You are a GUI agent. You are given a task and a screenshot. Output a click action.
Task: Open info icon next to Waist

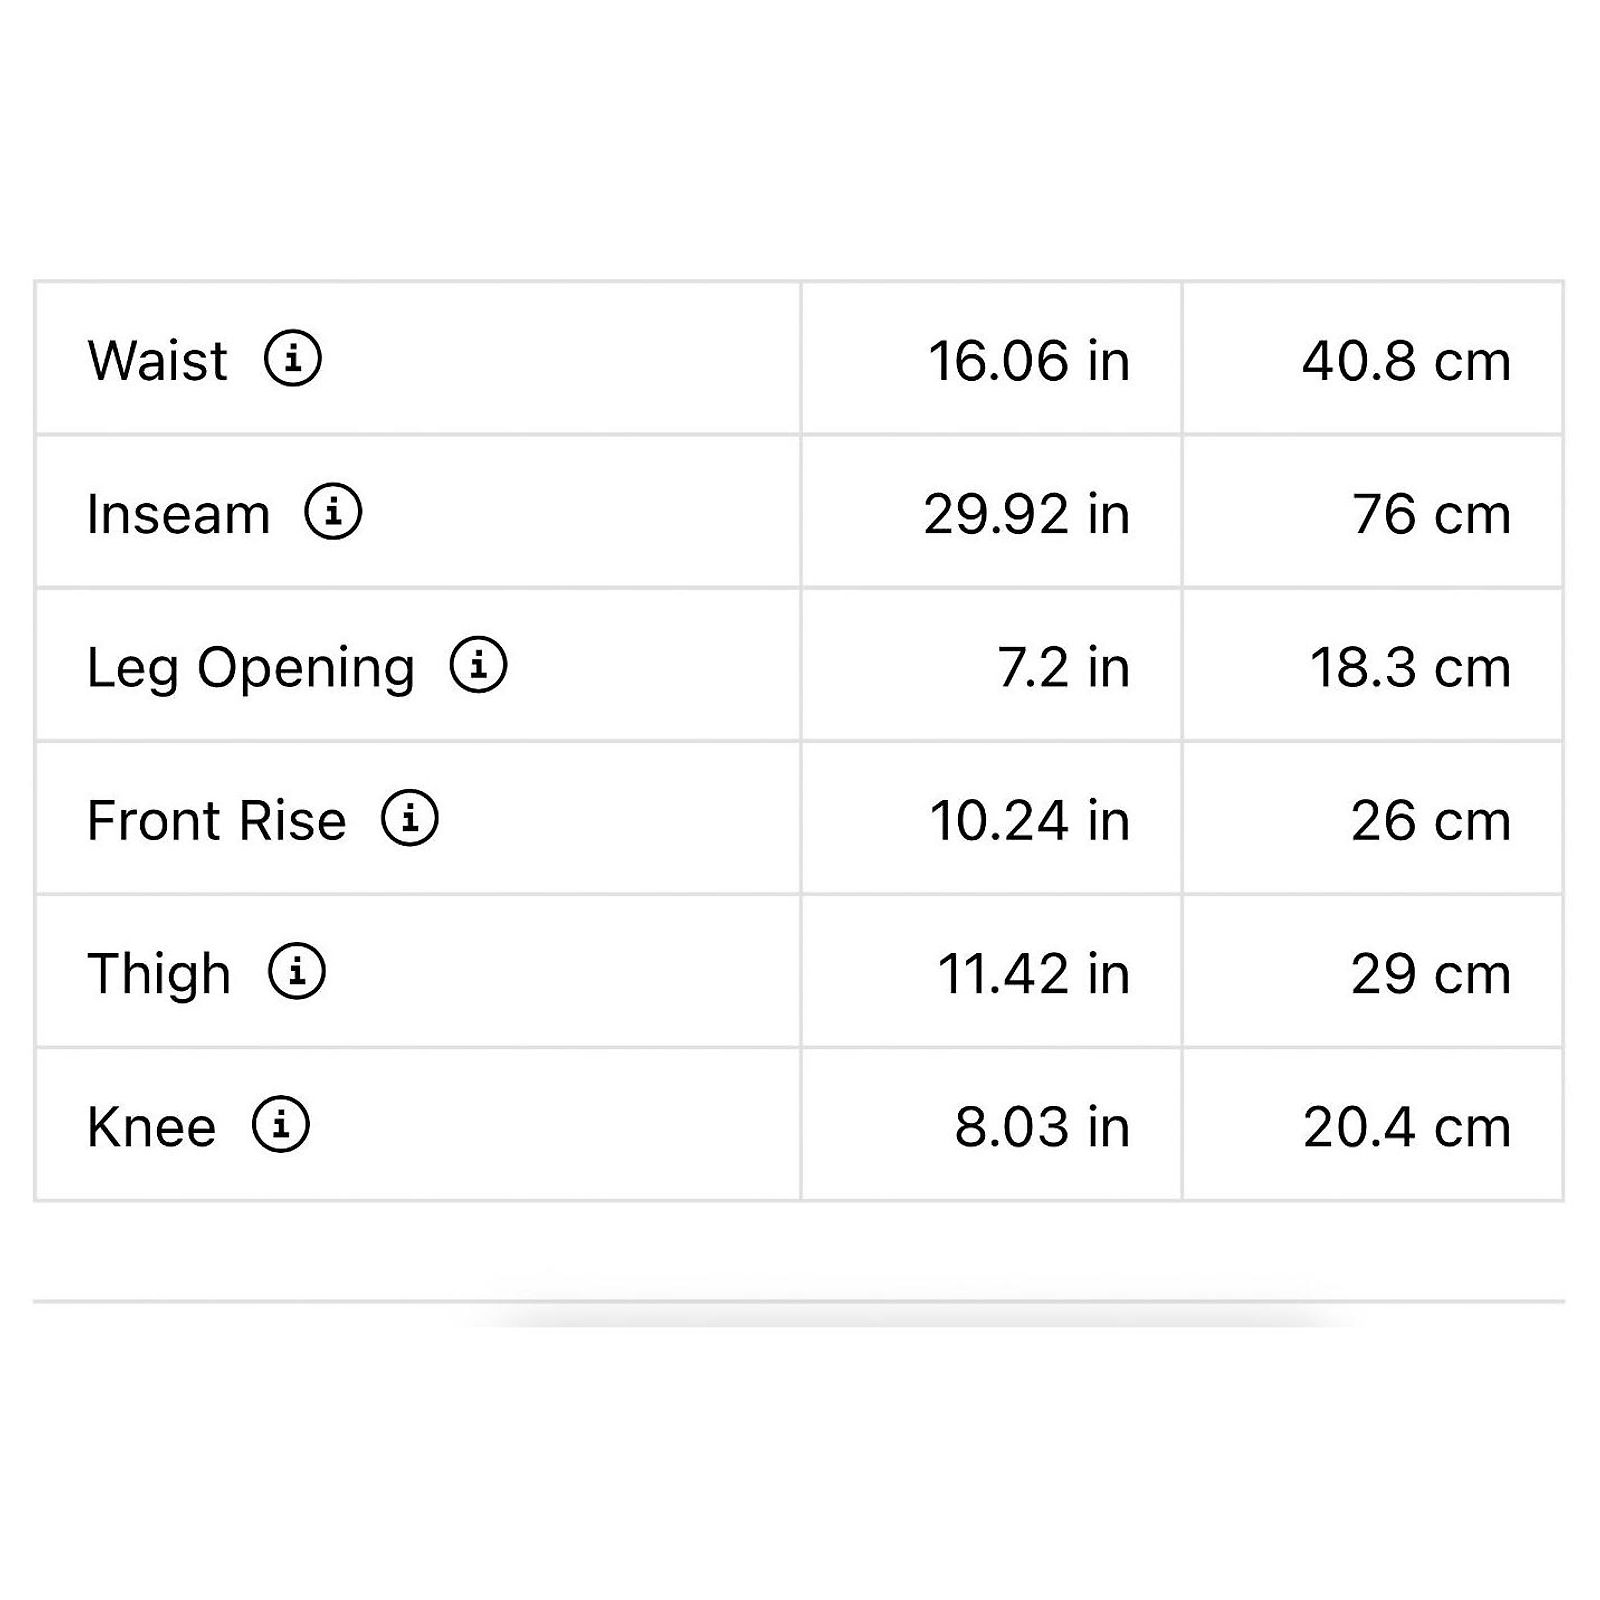click(293, 357)
